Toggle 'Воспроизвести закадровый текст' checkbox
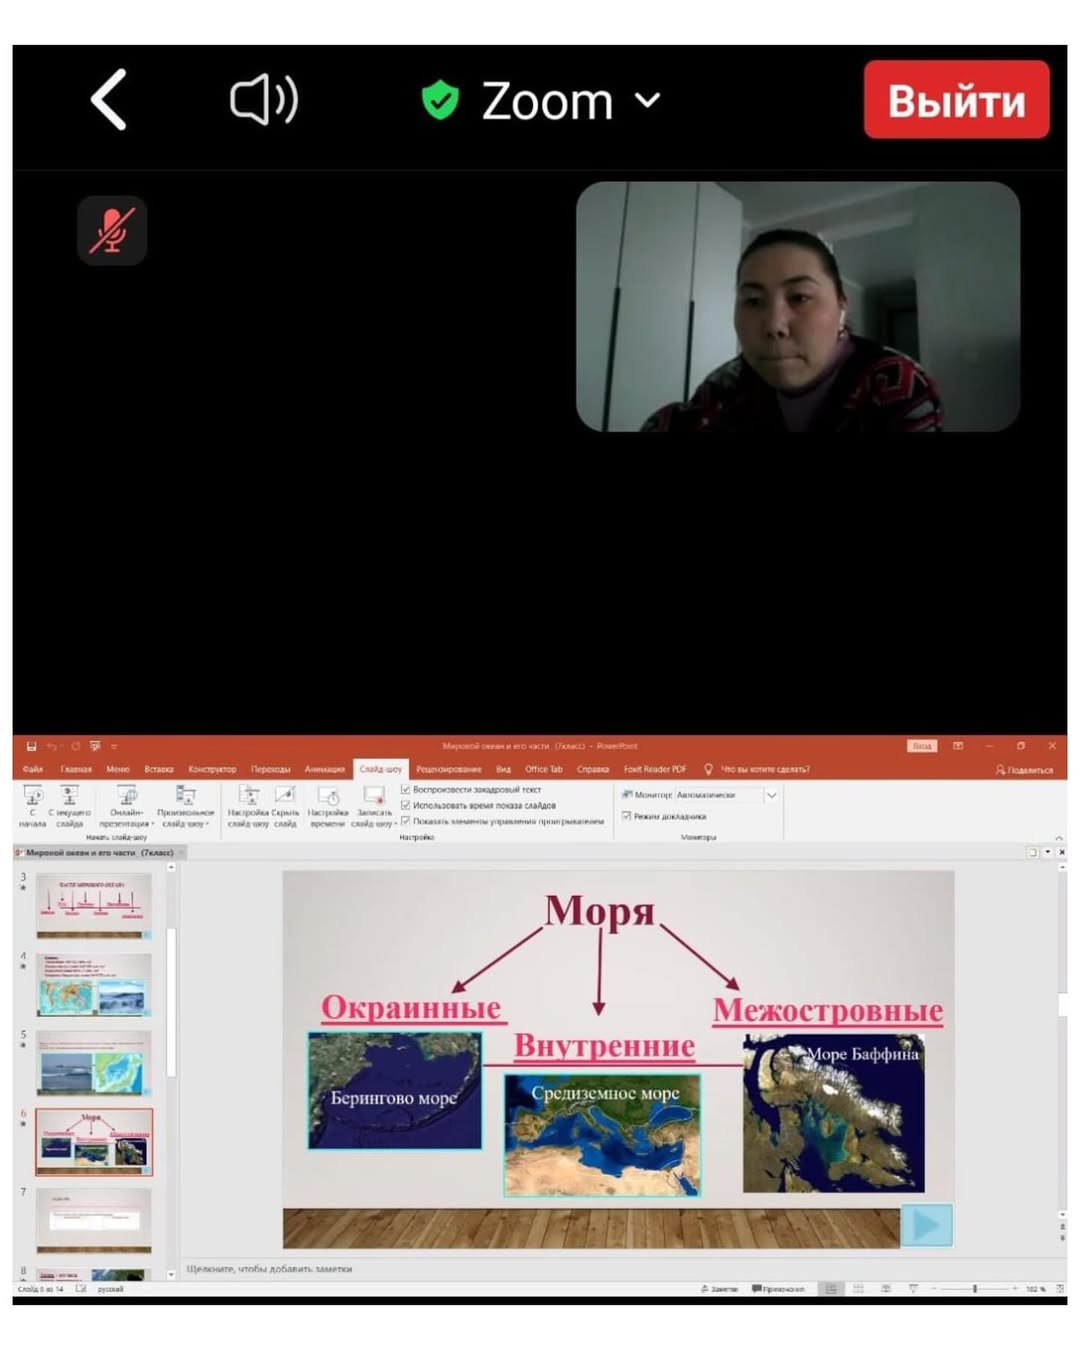The image size is (1080, 1350). [x=406, y=790]
